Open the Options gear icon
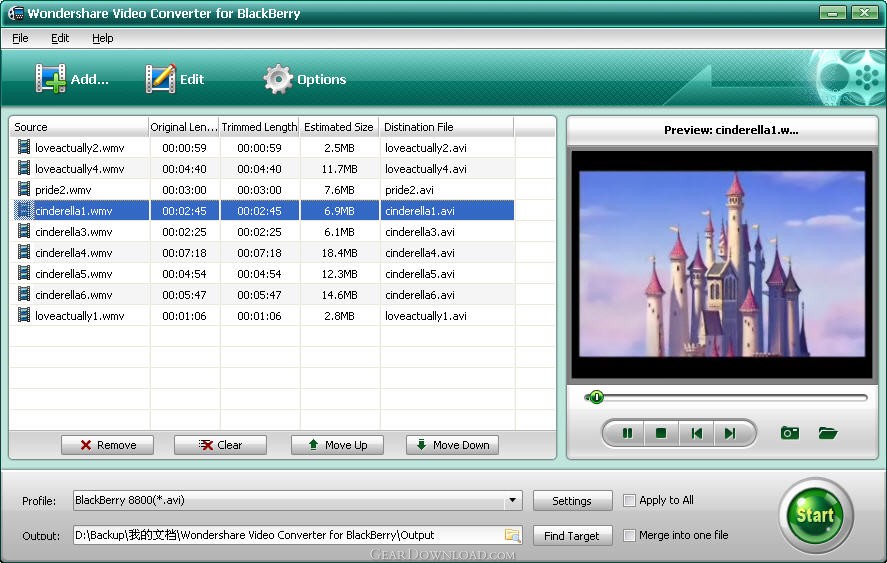Screen dimensions: 887x563 point(278,79)
